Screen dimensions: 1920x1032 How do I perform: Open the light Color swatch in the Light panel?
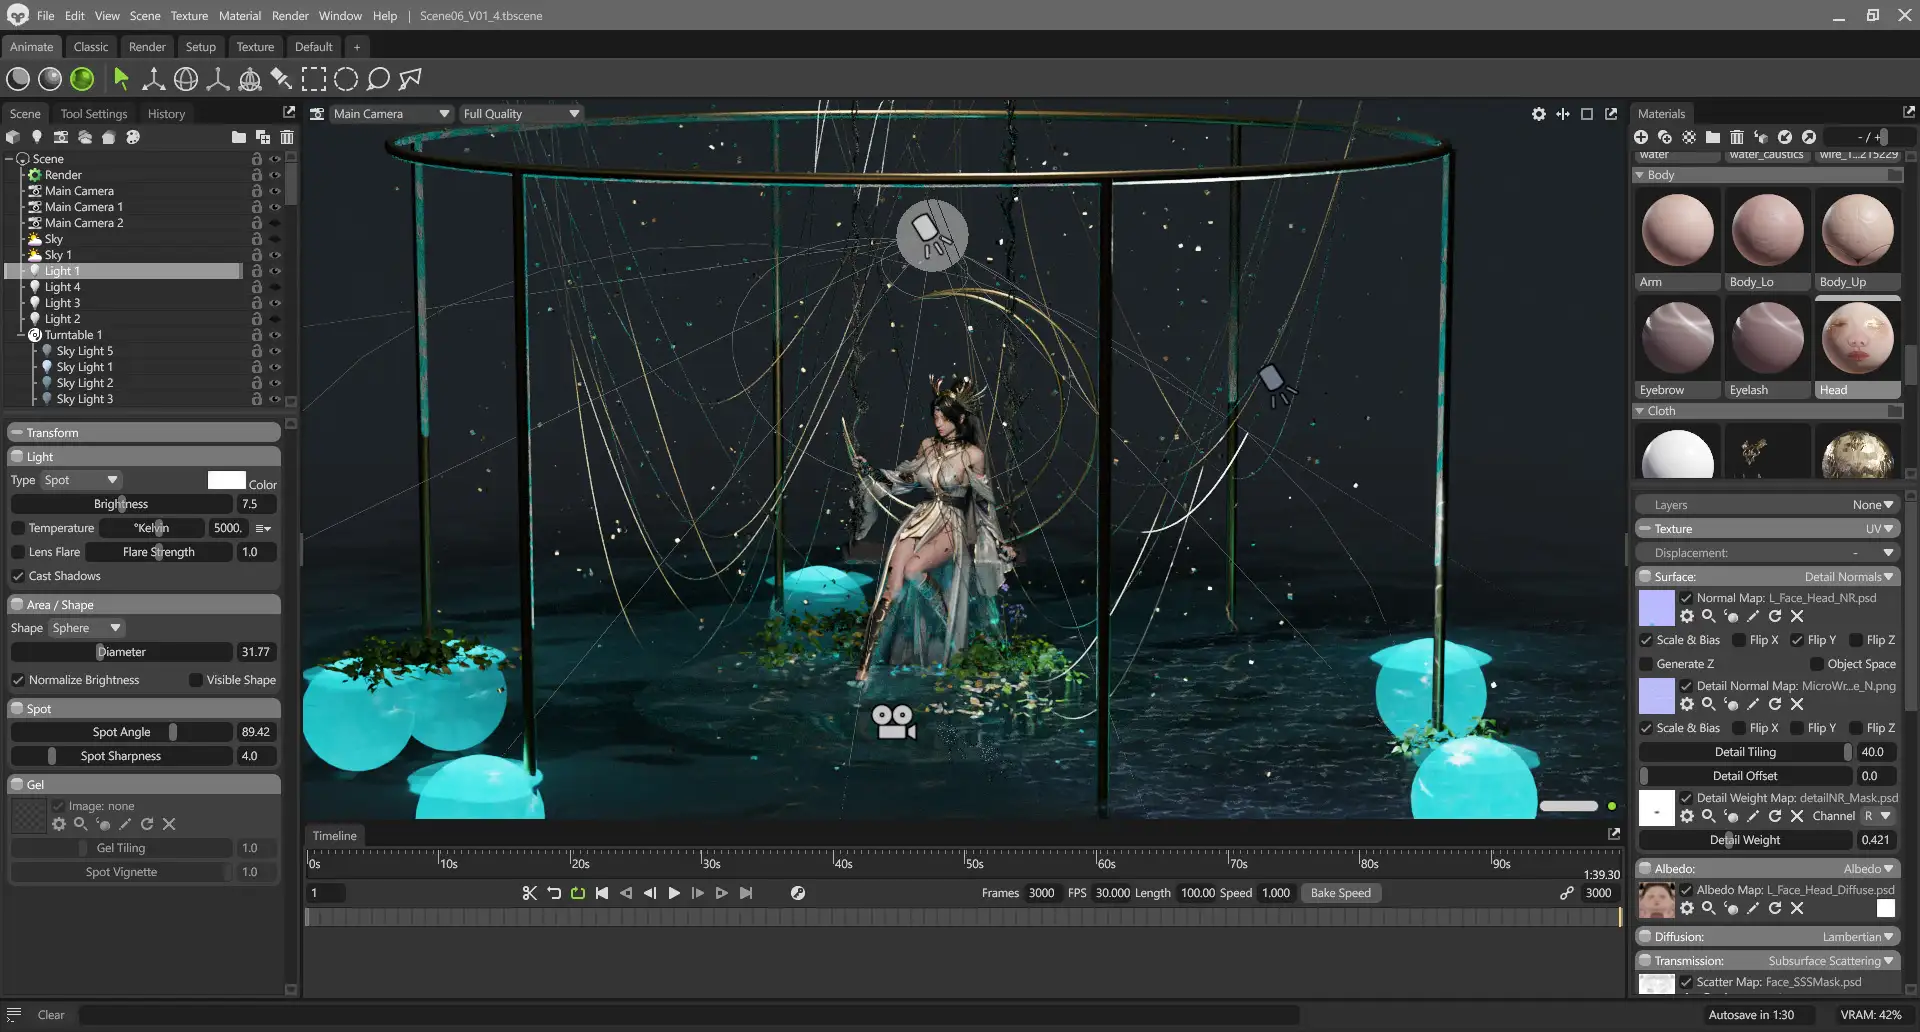click(227, 479)
